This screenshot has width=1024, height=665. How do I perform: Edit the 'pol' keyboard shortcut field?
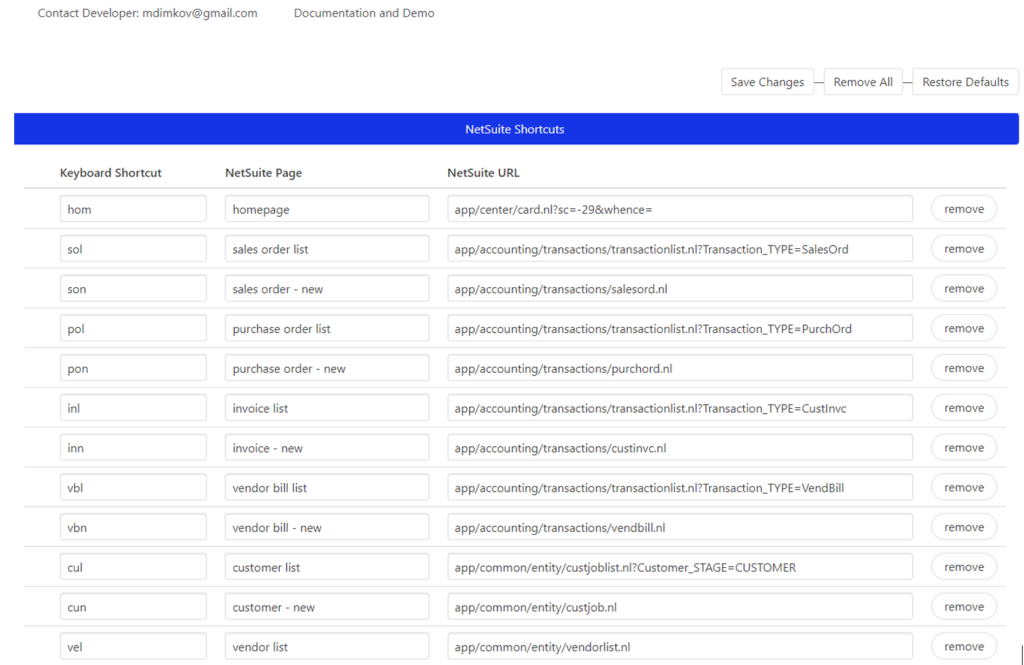[x=133, y=329]
